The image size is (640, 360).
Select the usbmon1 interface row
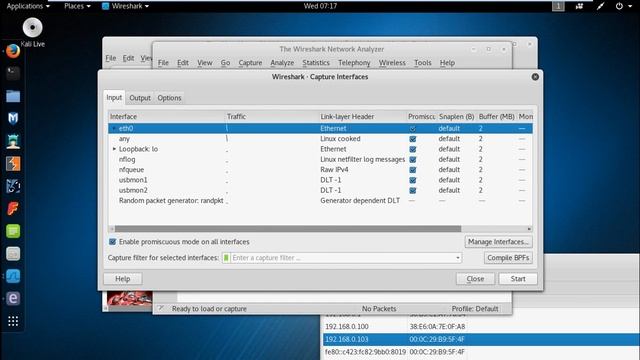coord(320,180)
